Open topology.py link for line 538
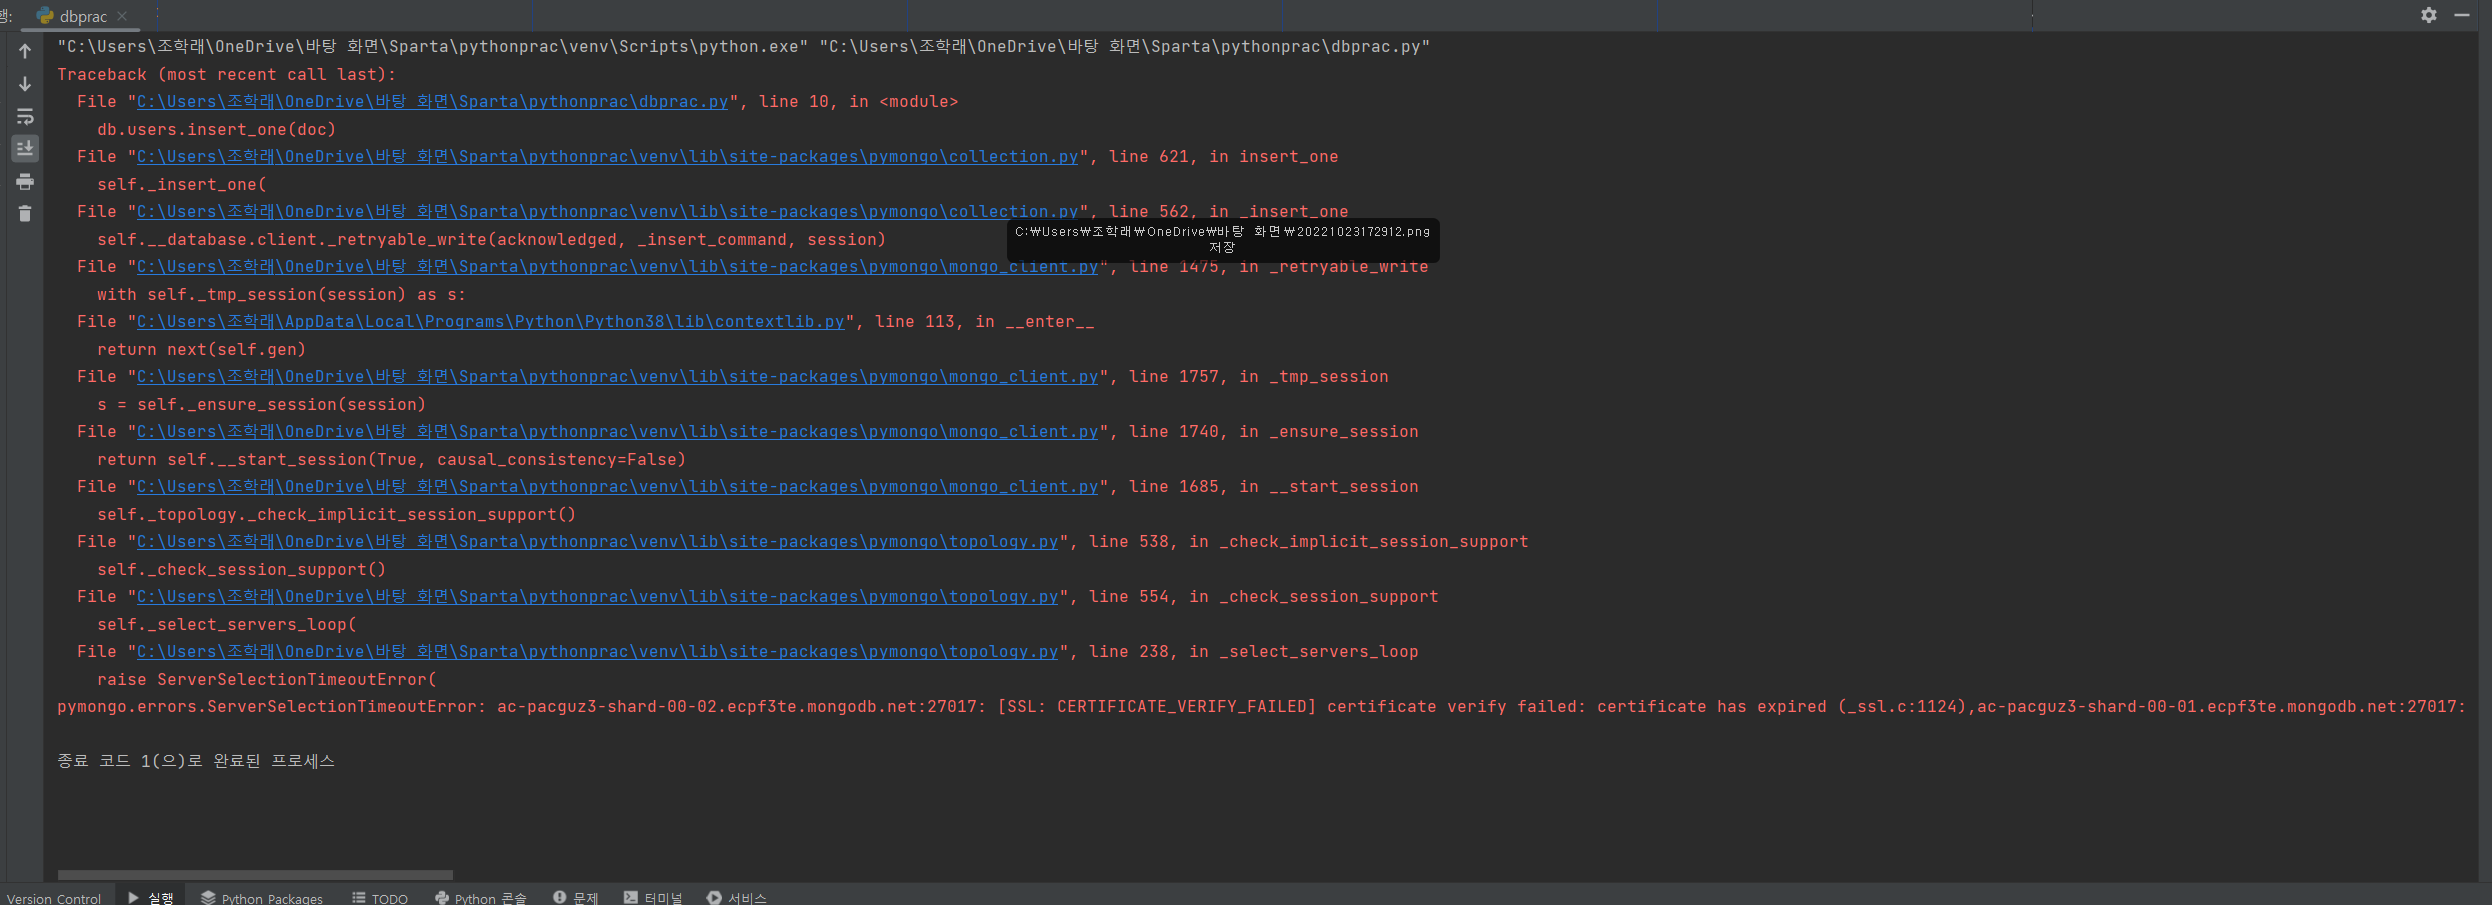2492x905 pixels. 597,542
